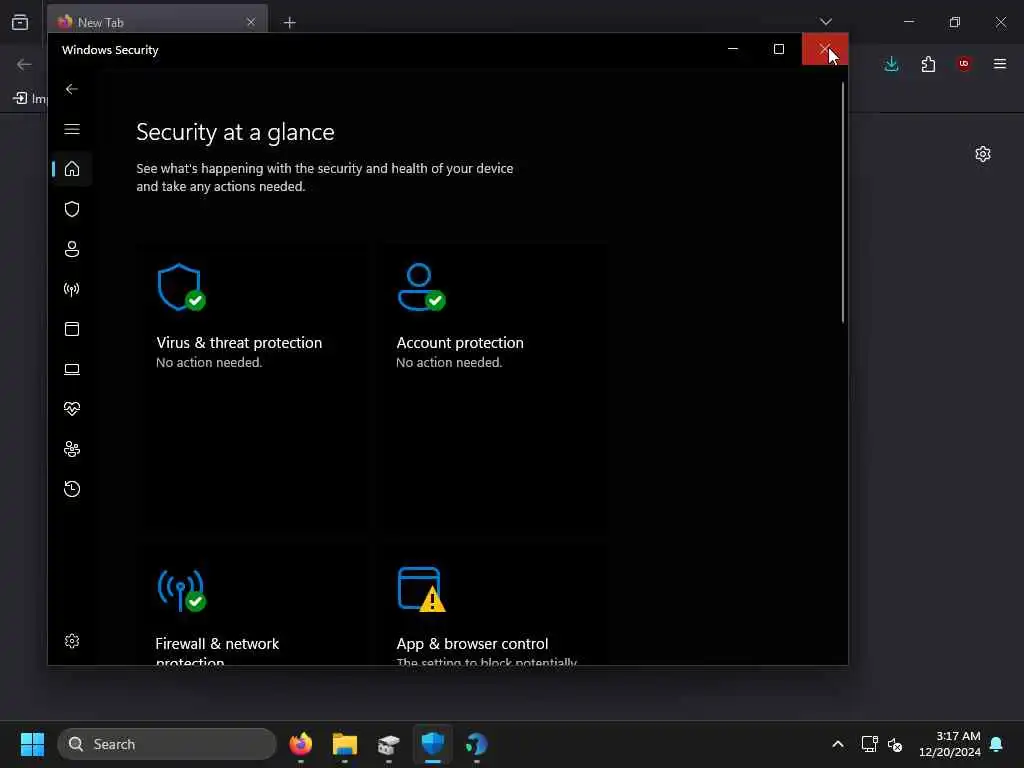
Task: Open the Windows Security hamburger menu
Action: pos(72,129)
